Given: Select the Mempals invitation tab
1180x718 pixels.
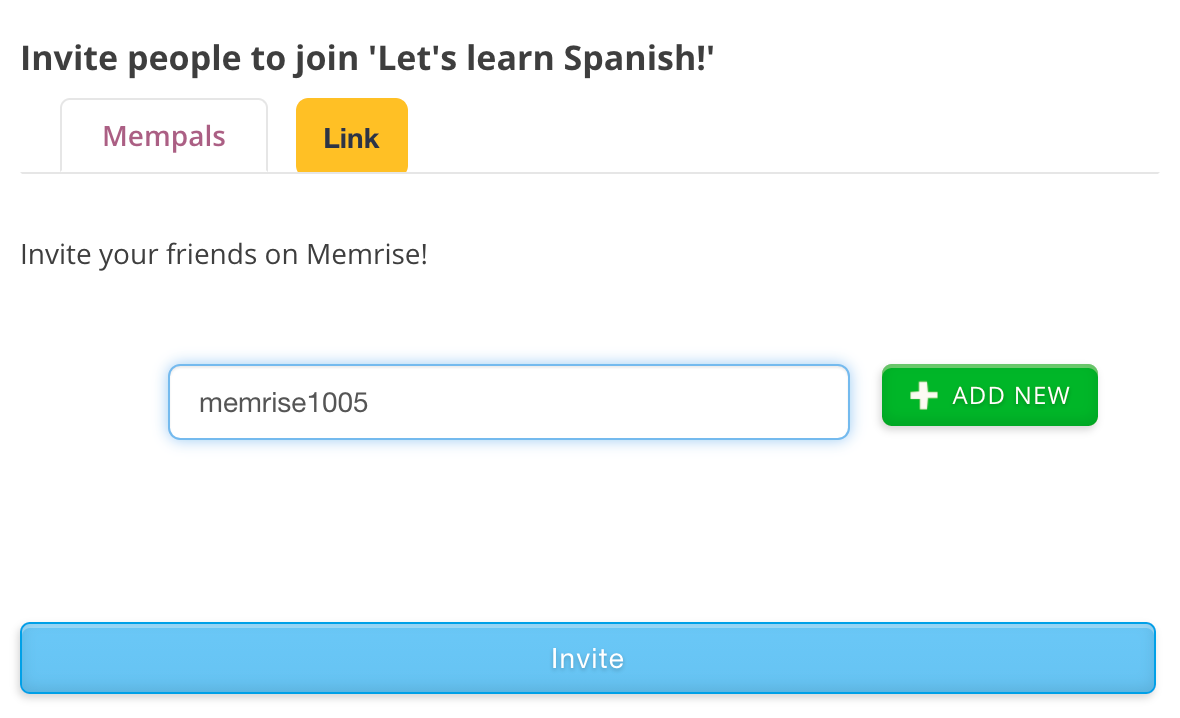Looking at the screenshot, I should (164, 136).
